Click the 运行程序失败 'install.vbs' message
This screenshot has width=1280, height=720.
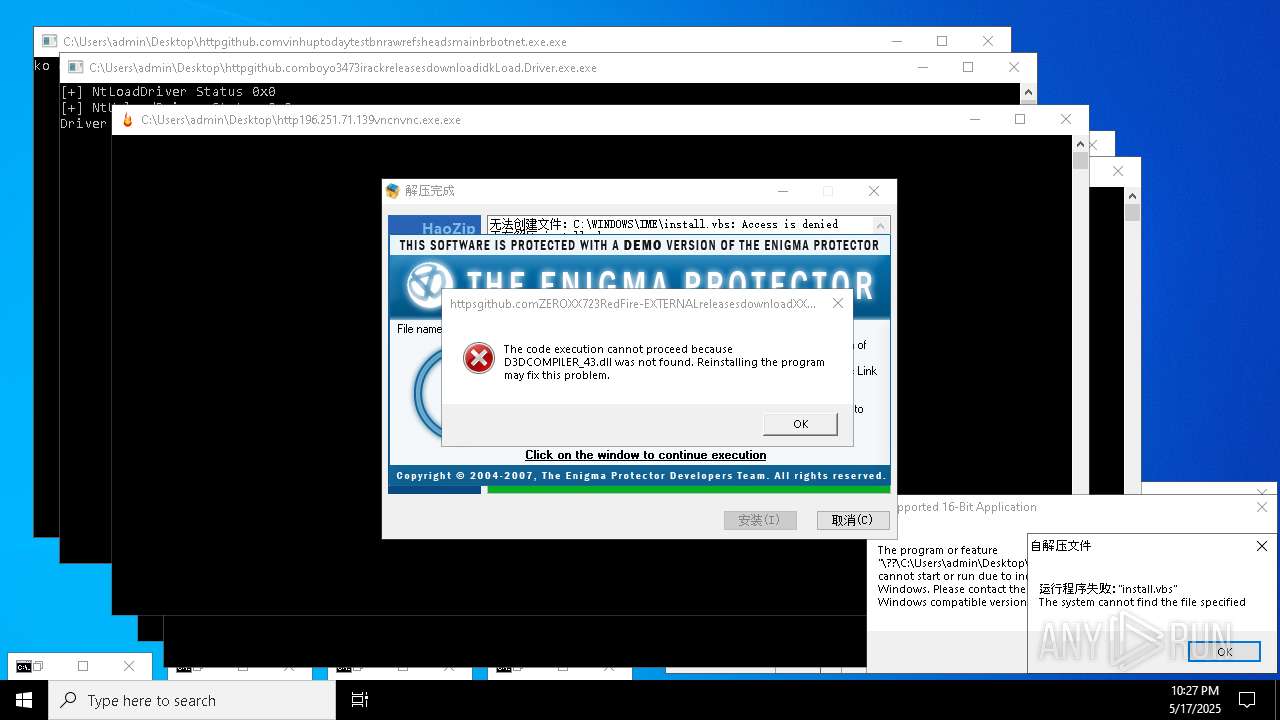[x=1108, y=589]
